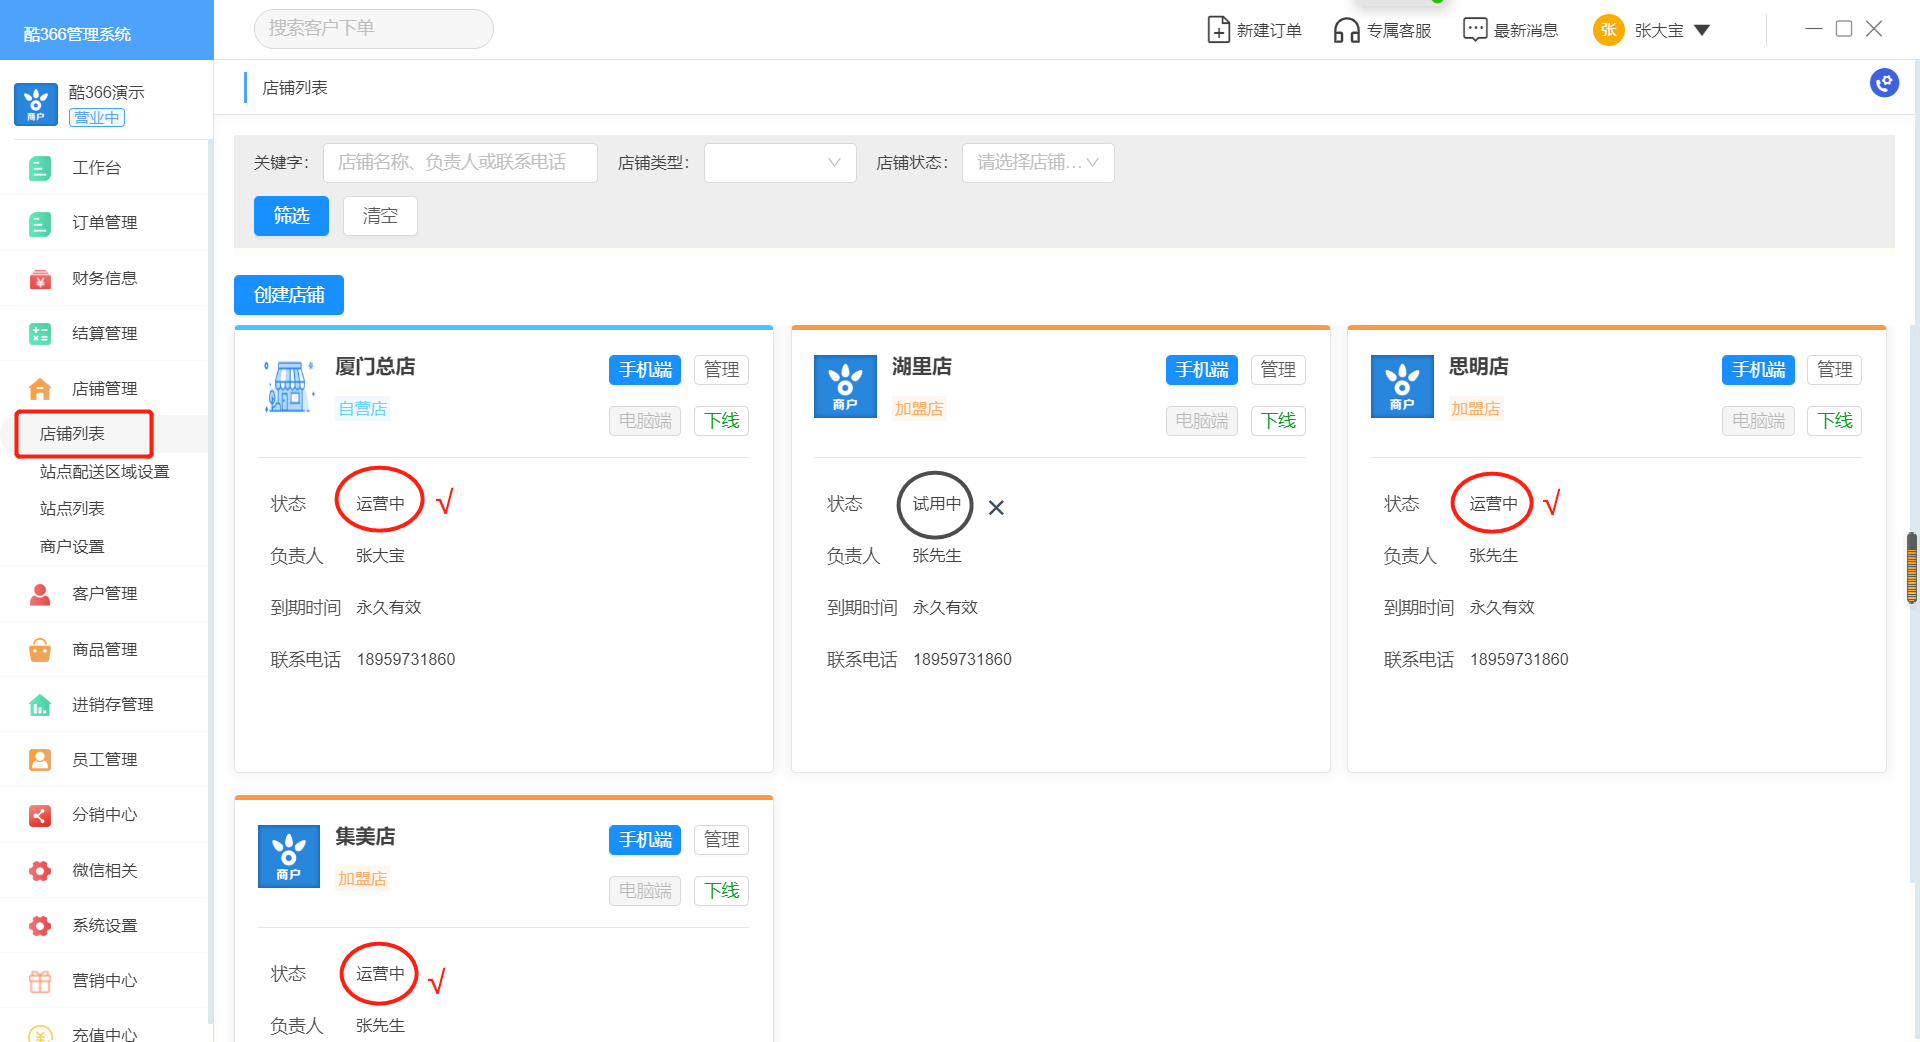Viewport: 1920px width, 1042px height.
Task: Click the 关键字 search input field
Action: point(460,163)
